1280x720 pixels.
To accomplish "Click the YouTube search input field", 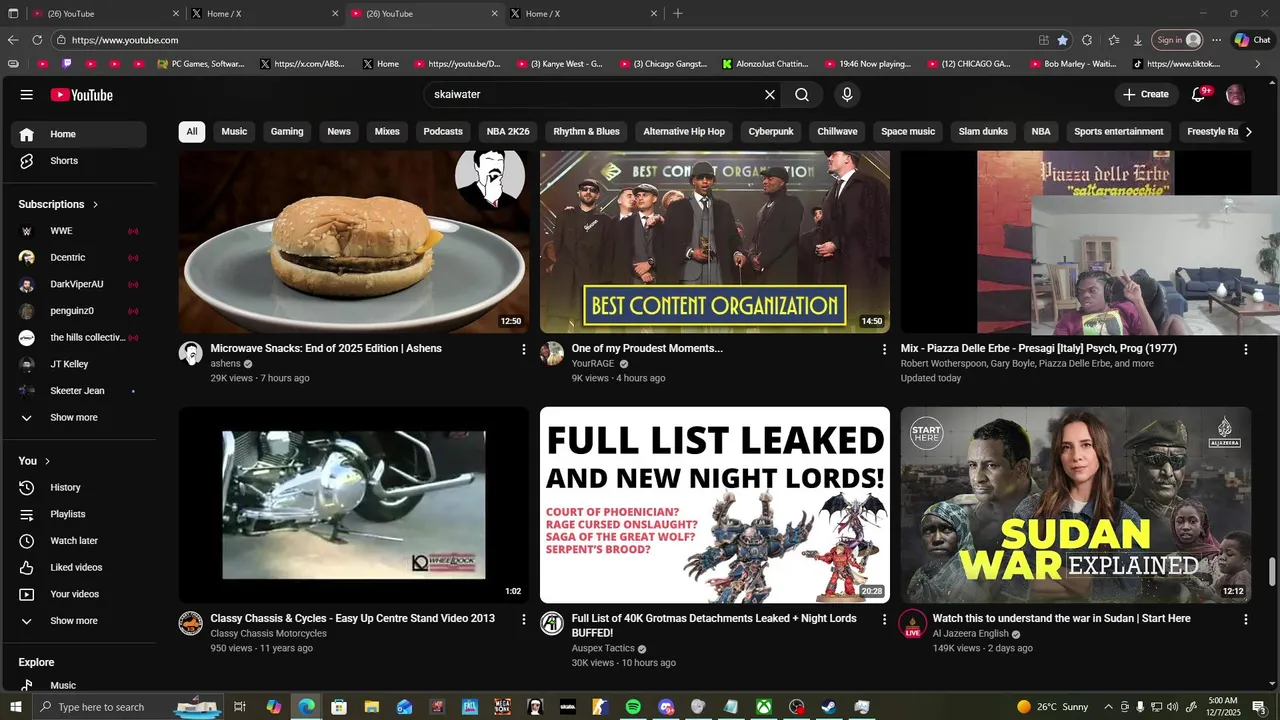I will (594, 95).
